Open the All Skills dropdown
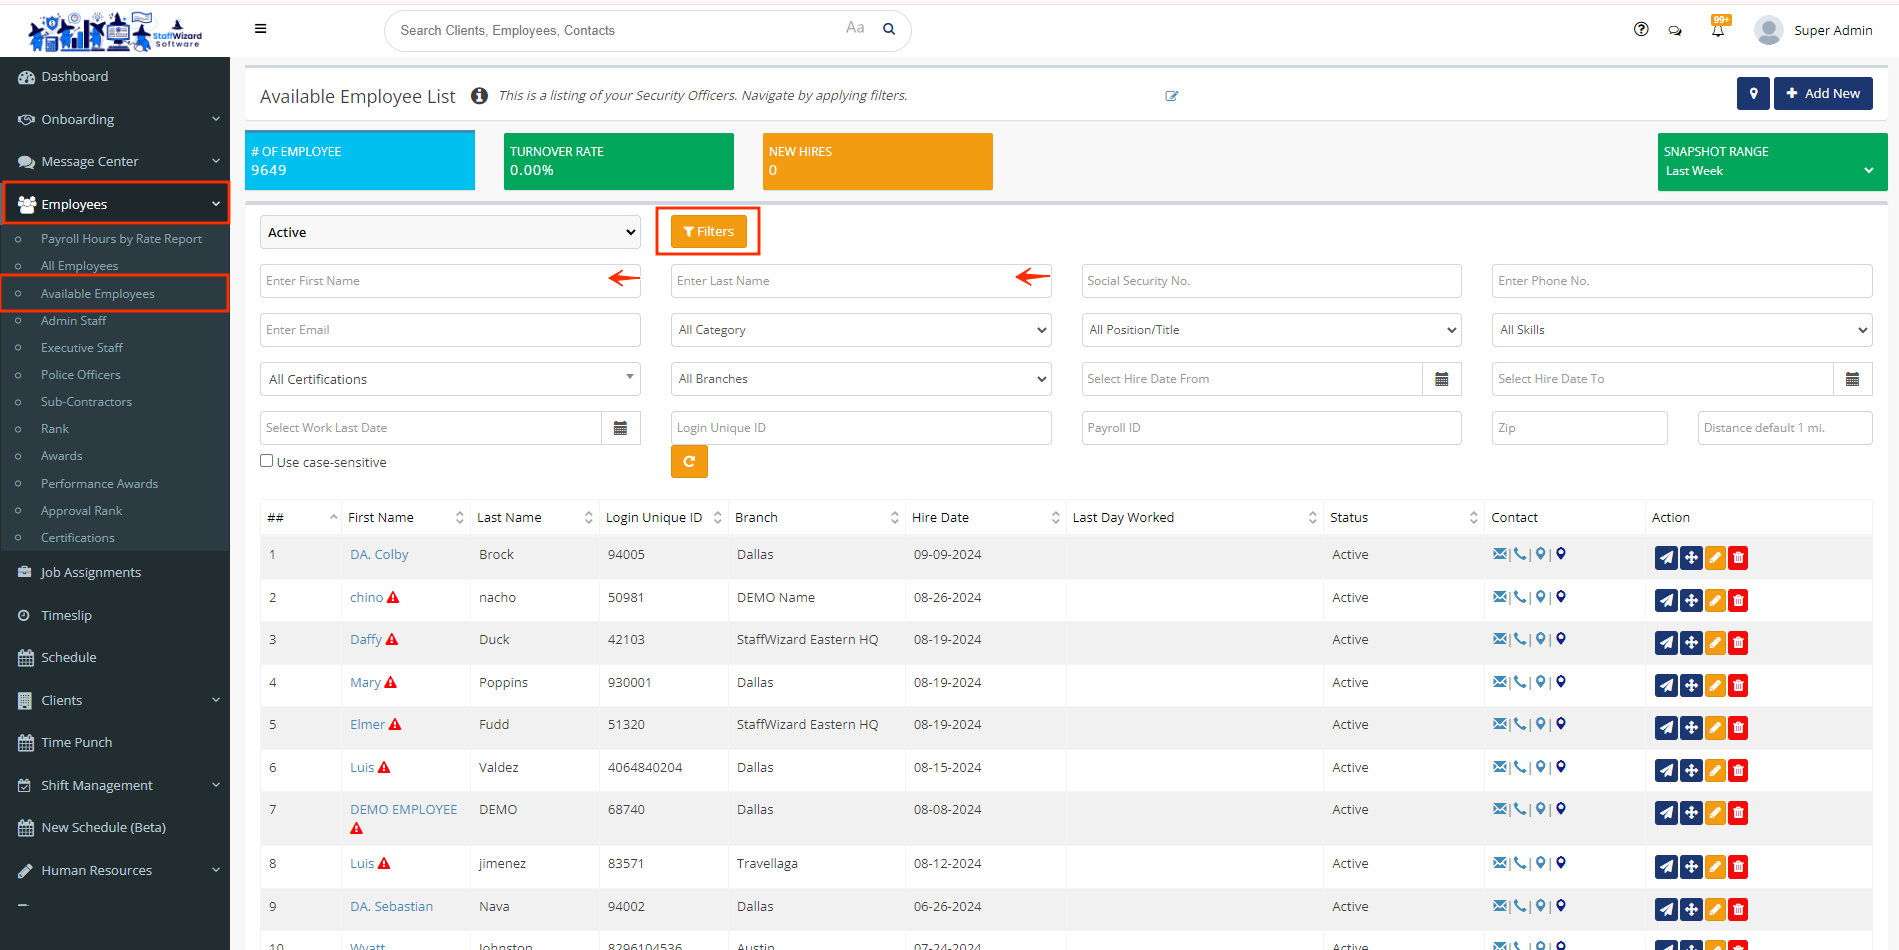1899x950 pixels. 1682,330
